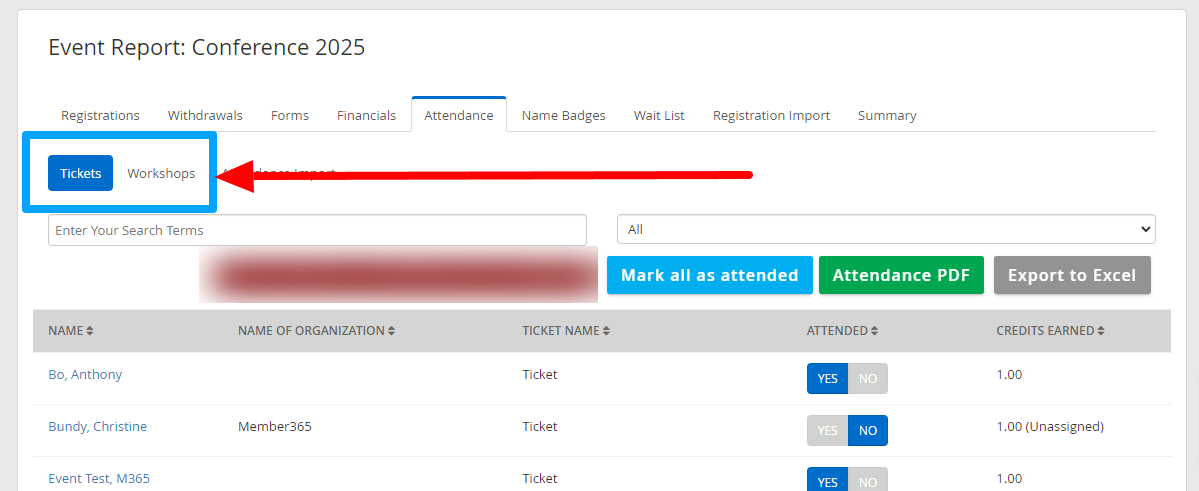Switch to the Registrations tab
This screenshot has height=491, width=1199.
(x=100, y=116)
